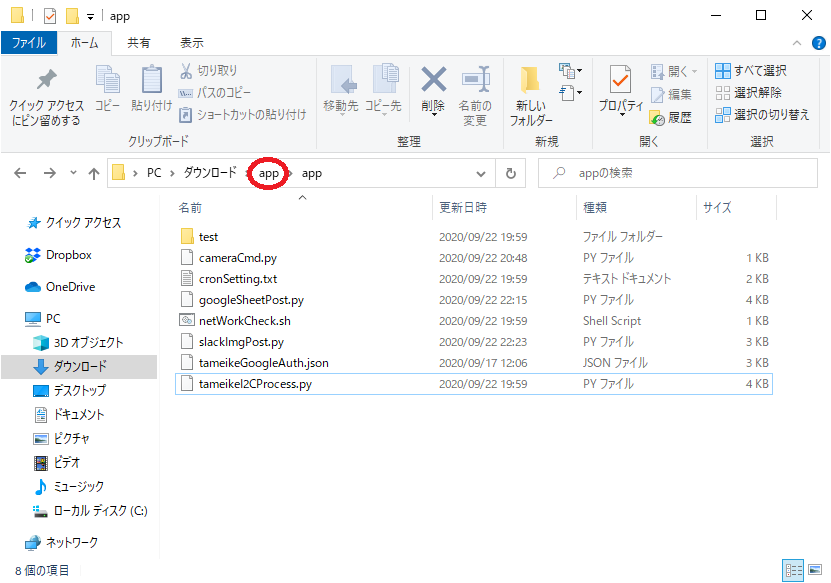Switch to details view in status bar
This screenshot has width=831, height=583.
pos(795,570)
